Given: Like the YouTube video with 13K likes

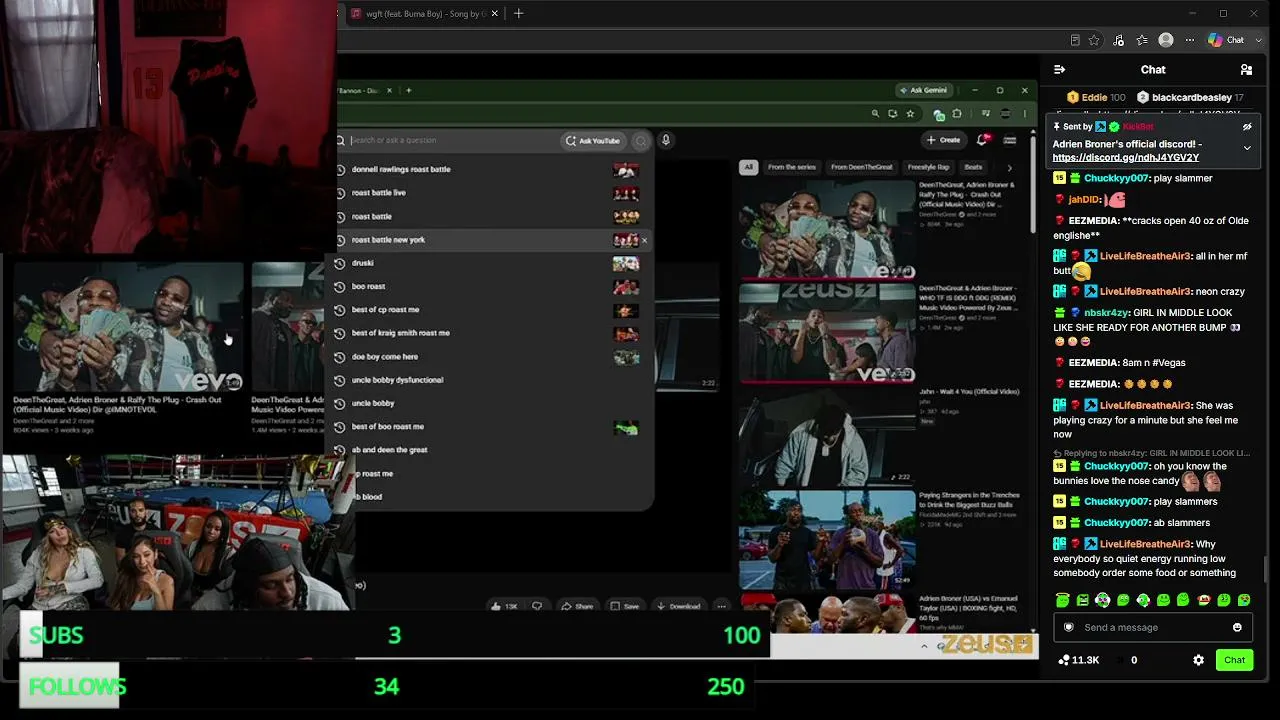Looking at the screenshot, I should point(504,606).
